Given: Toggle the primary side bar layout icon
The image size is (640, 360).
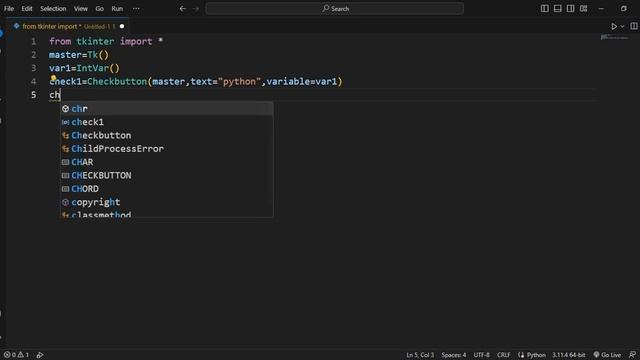Looking at the screenshot, I should coord(544,9).
